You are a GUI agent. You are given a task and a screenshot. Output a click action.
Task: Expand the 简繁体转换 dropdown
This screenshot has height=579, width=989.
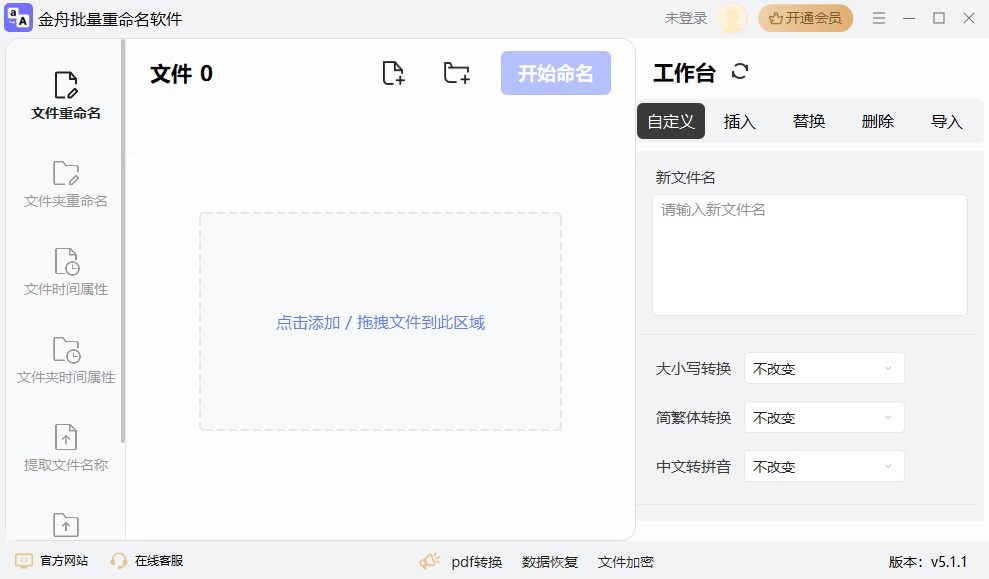[x=823, y=417]
